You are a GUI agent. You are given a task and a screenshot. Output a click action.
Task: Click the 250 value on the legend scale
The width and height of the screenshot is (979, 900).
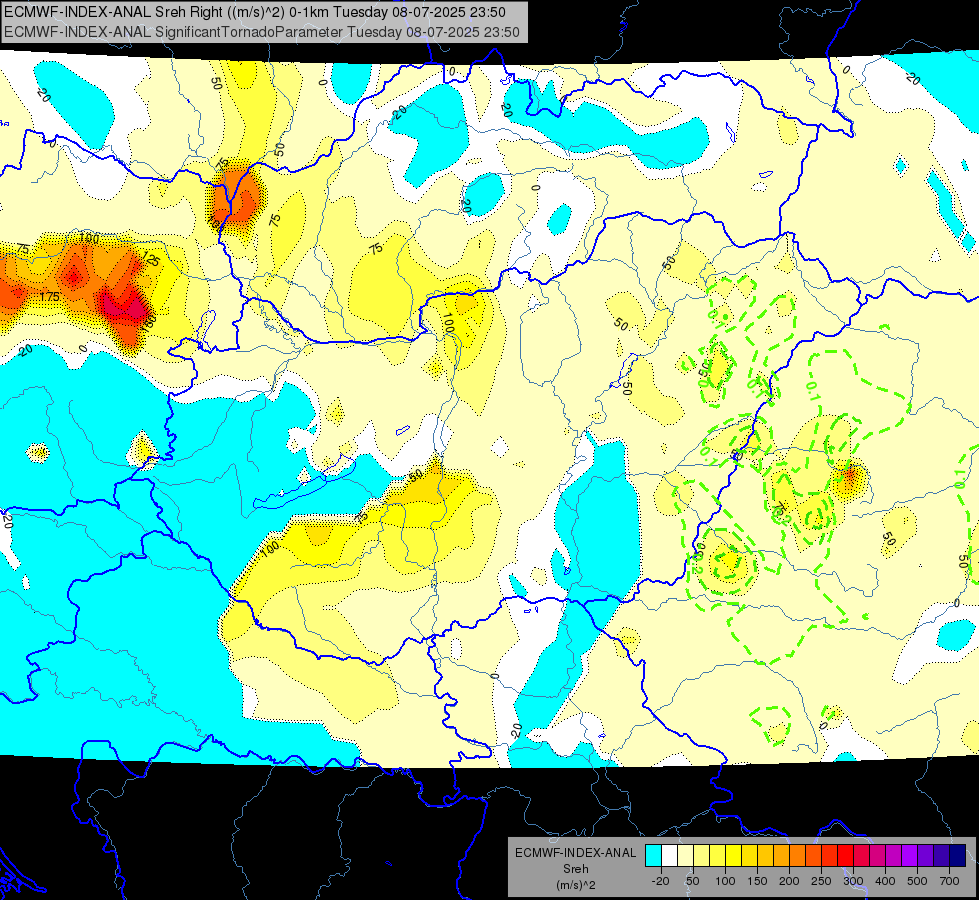(821, 881)
